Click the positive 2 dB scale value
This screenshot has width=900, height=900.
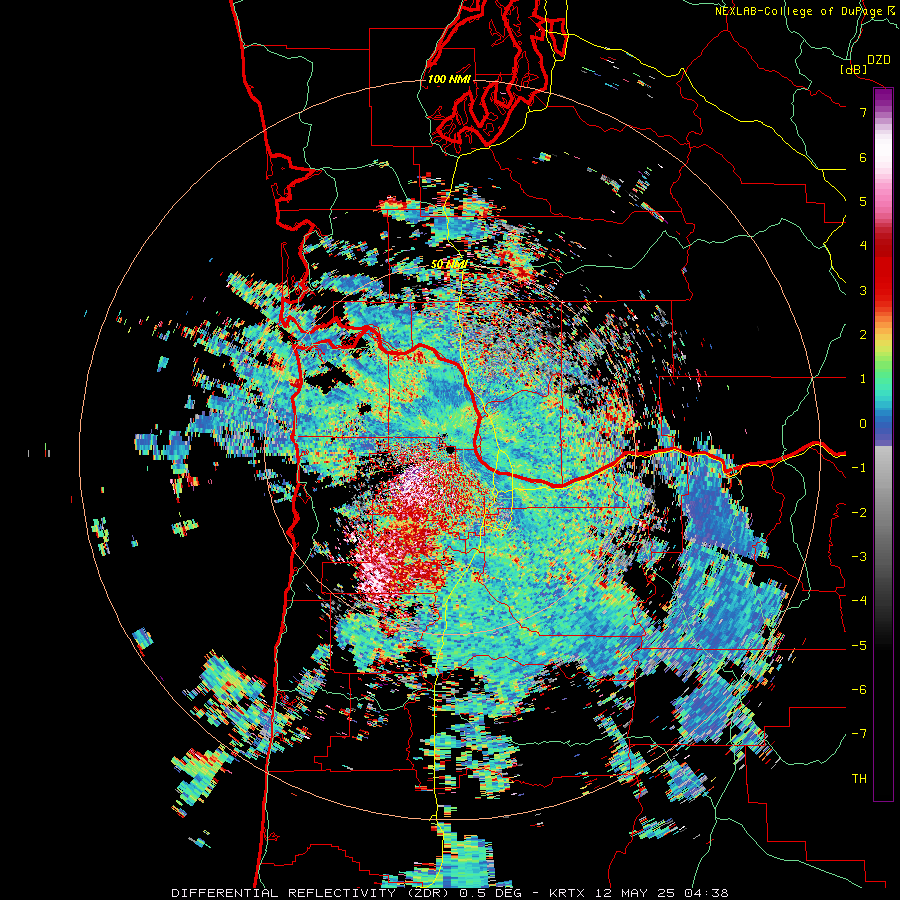coord(863,335)
